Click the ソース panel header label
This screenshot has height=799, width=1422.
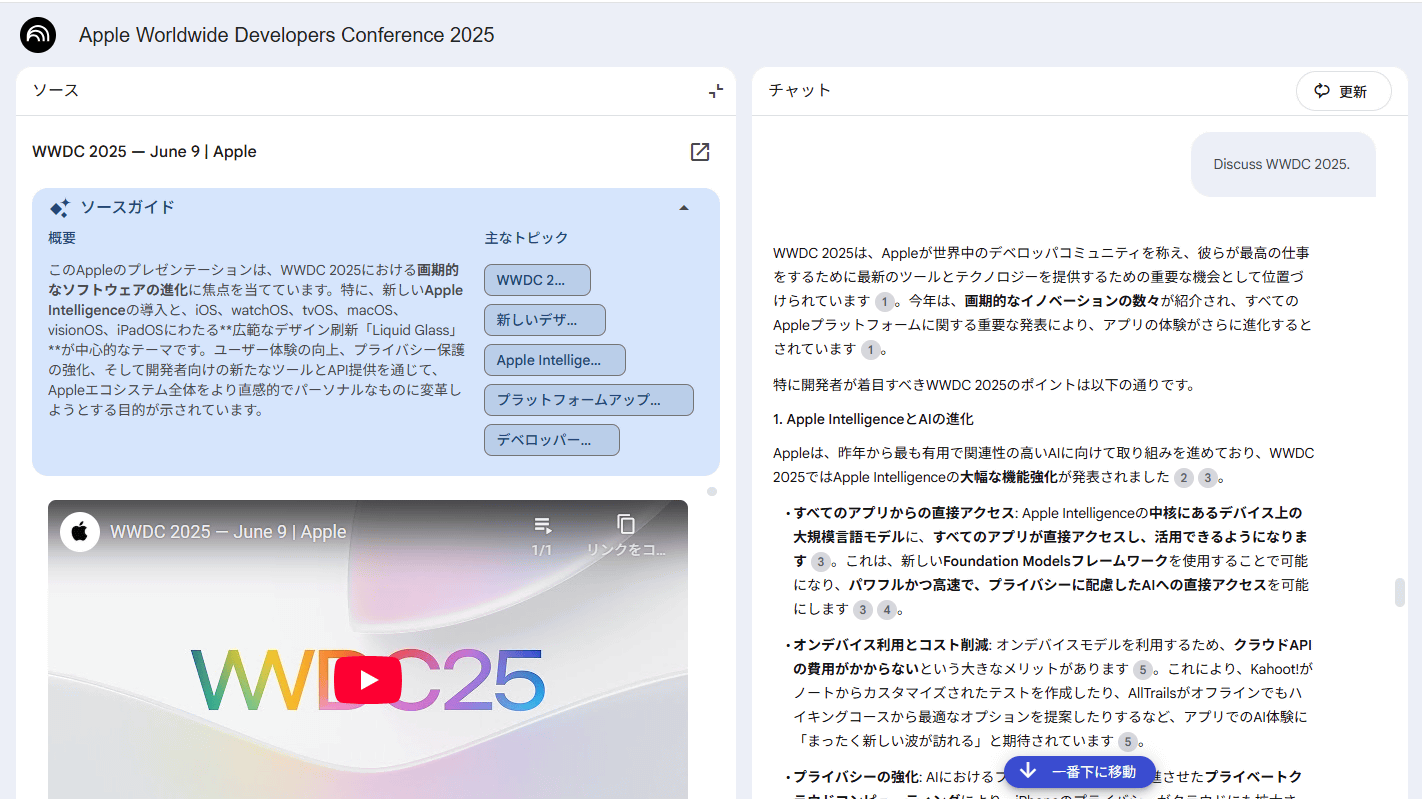56,91
